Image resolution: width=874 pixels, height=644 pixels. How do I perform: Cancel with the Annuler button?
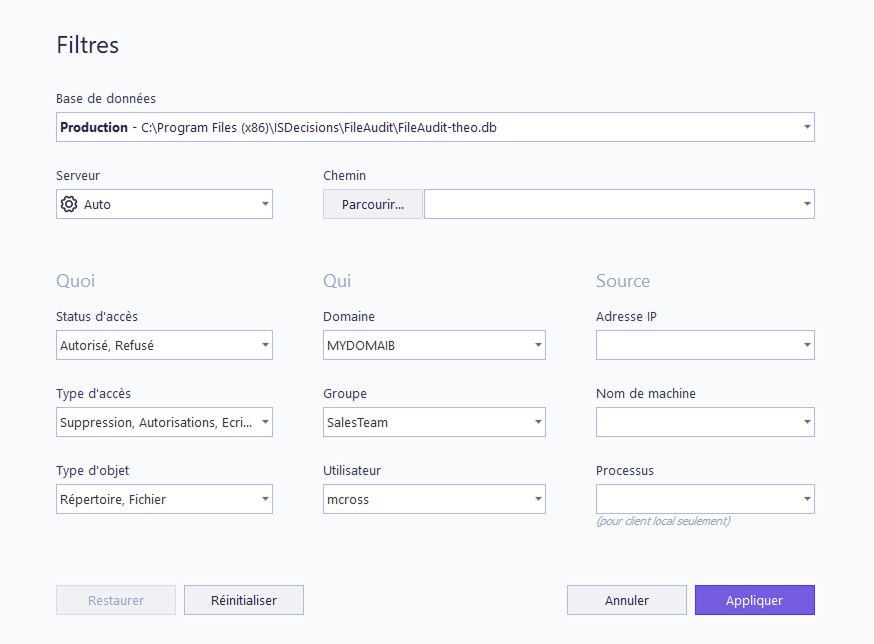(627, 600)
